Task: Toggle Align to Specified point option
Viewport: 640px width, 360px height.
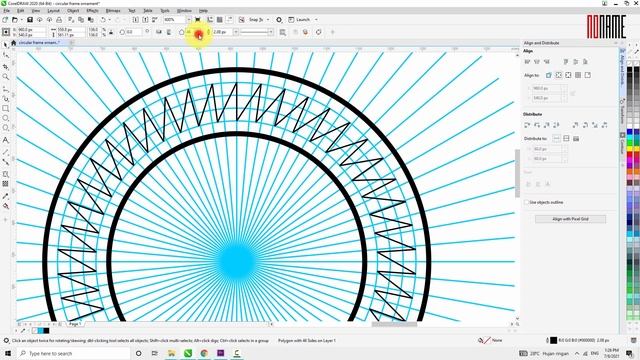Action: click(588, 75)
